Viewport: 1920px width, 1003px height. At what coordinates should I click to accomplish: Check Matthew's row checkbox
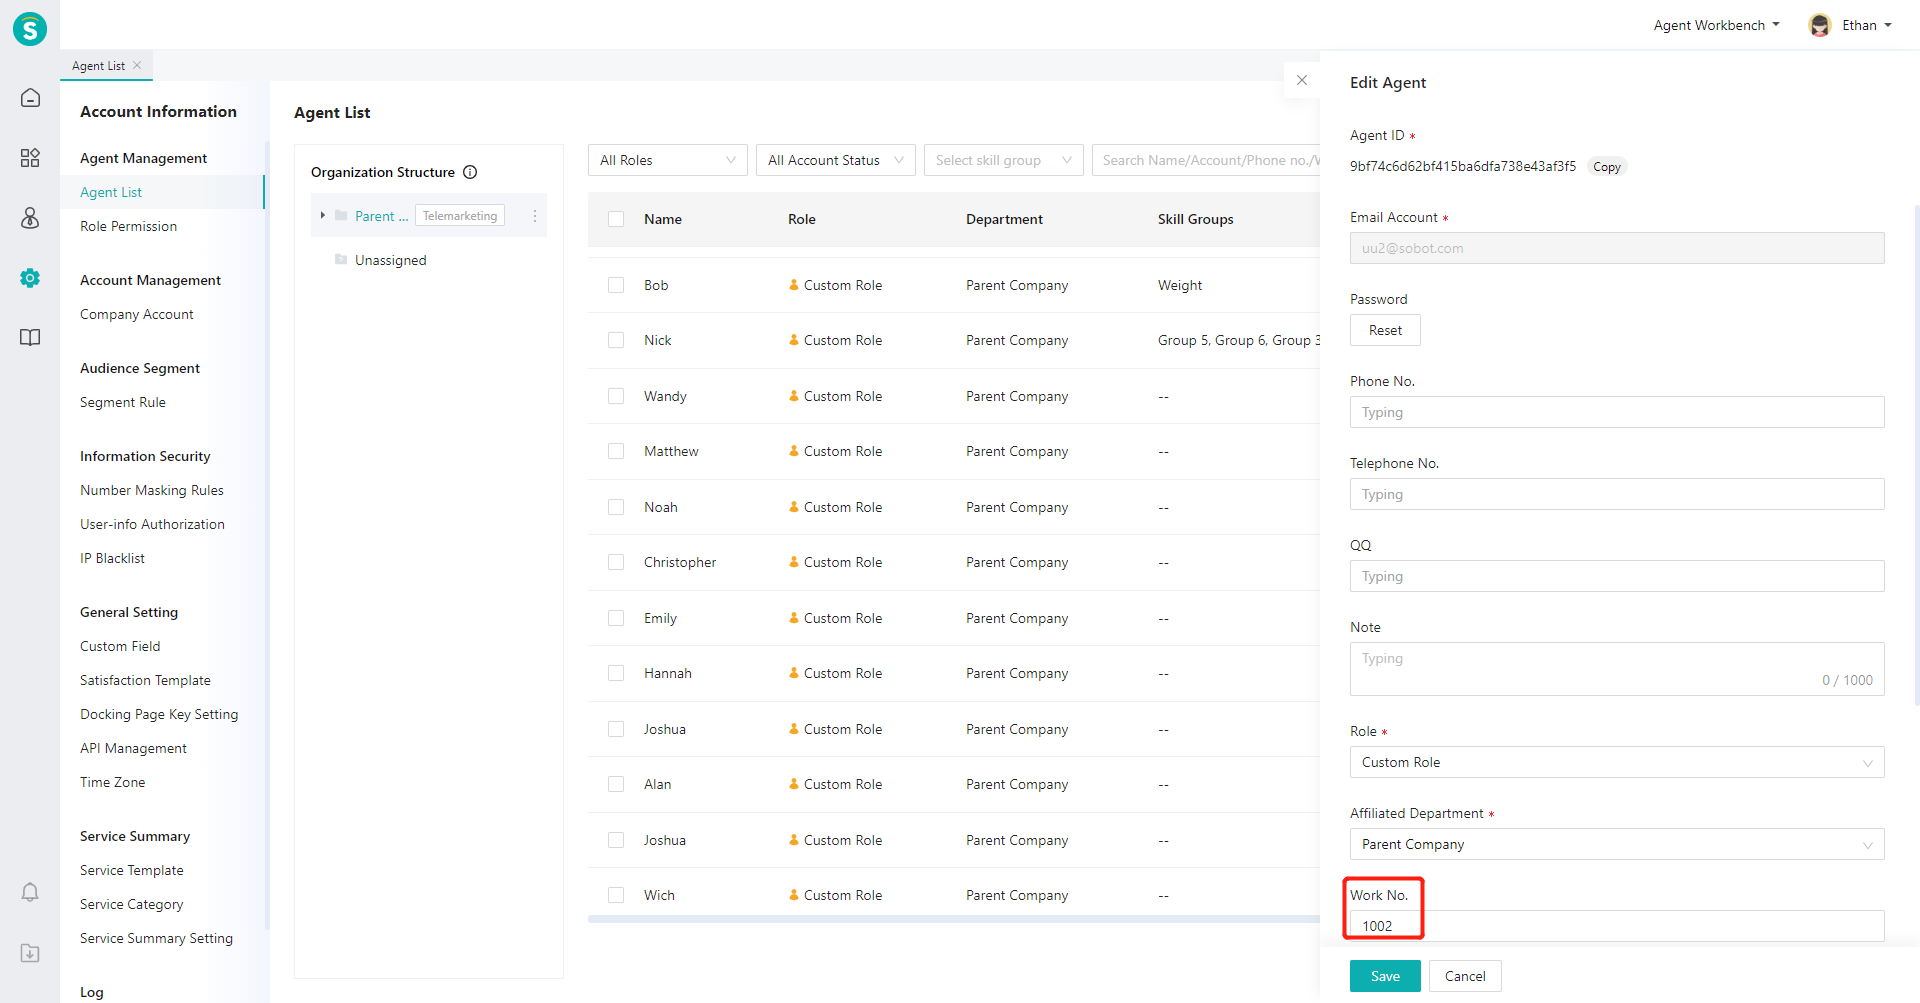[616, 451]
